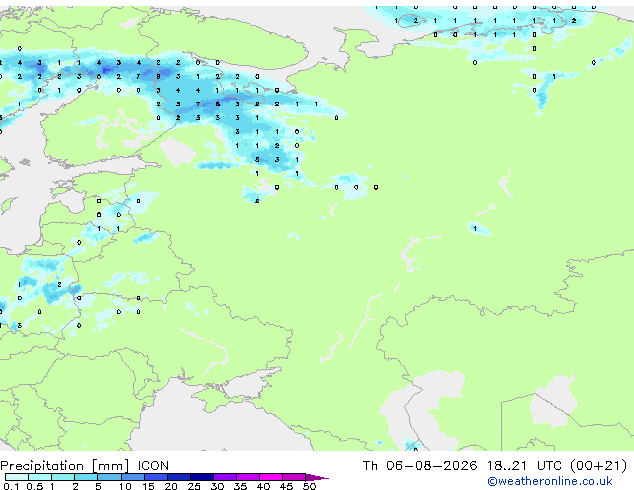The width and height of the screenshot is (634, 490).
Task: Click the '(00+21)' forecast offset text
Action: 598,466
